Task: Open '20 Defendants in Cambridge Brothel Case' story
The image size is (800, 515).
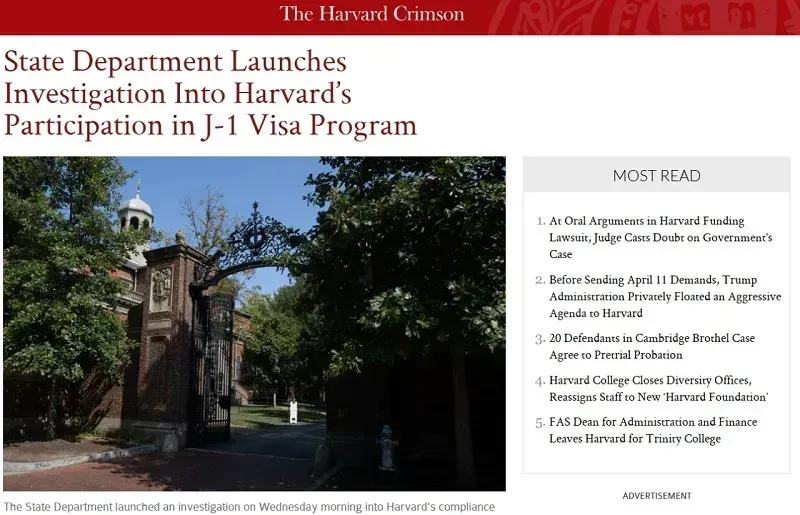Action: pyautogui.click(x=652, y=347)
